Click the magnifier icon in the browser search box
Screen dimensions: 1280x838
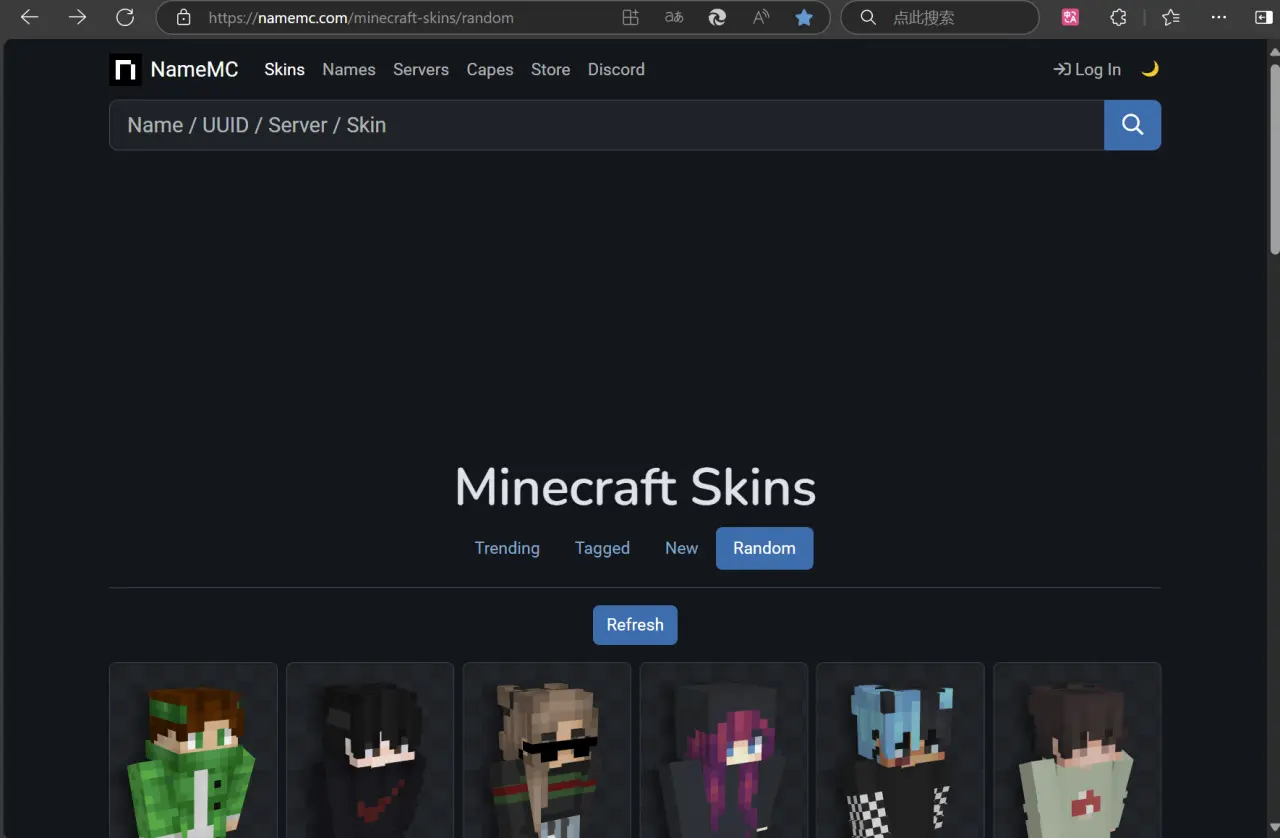(868, 18)
